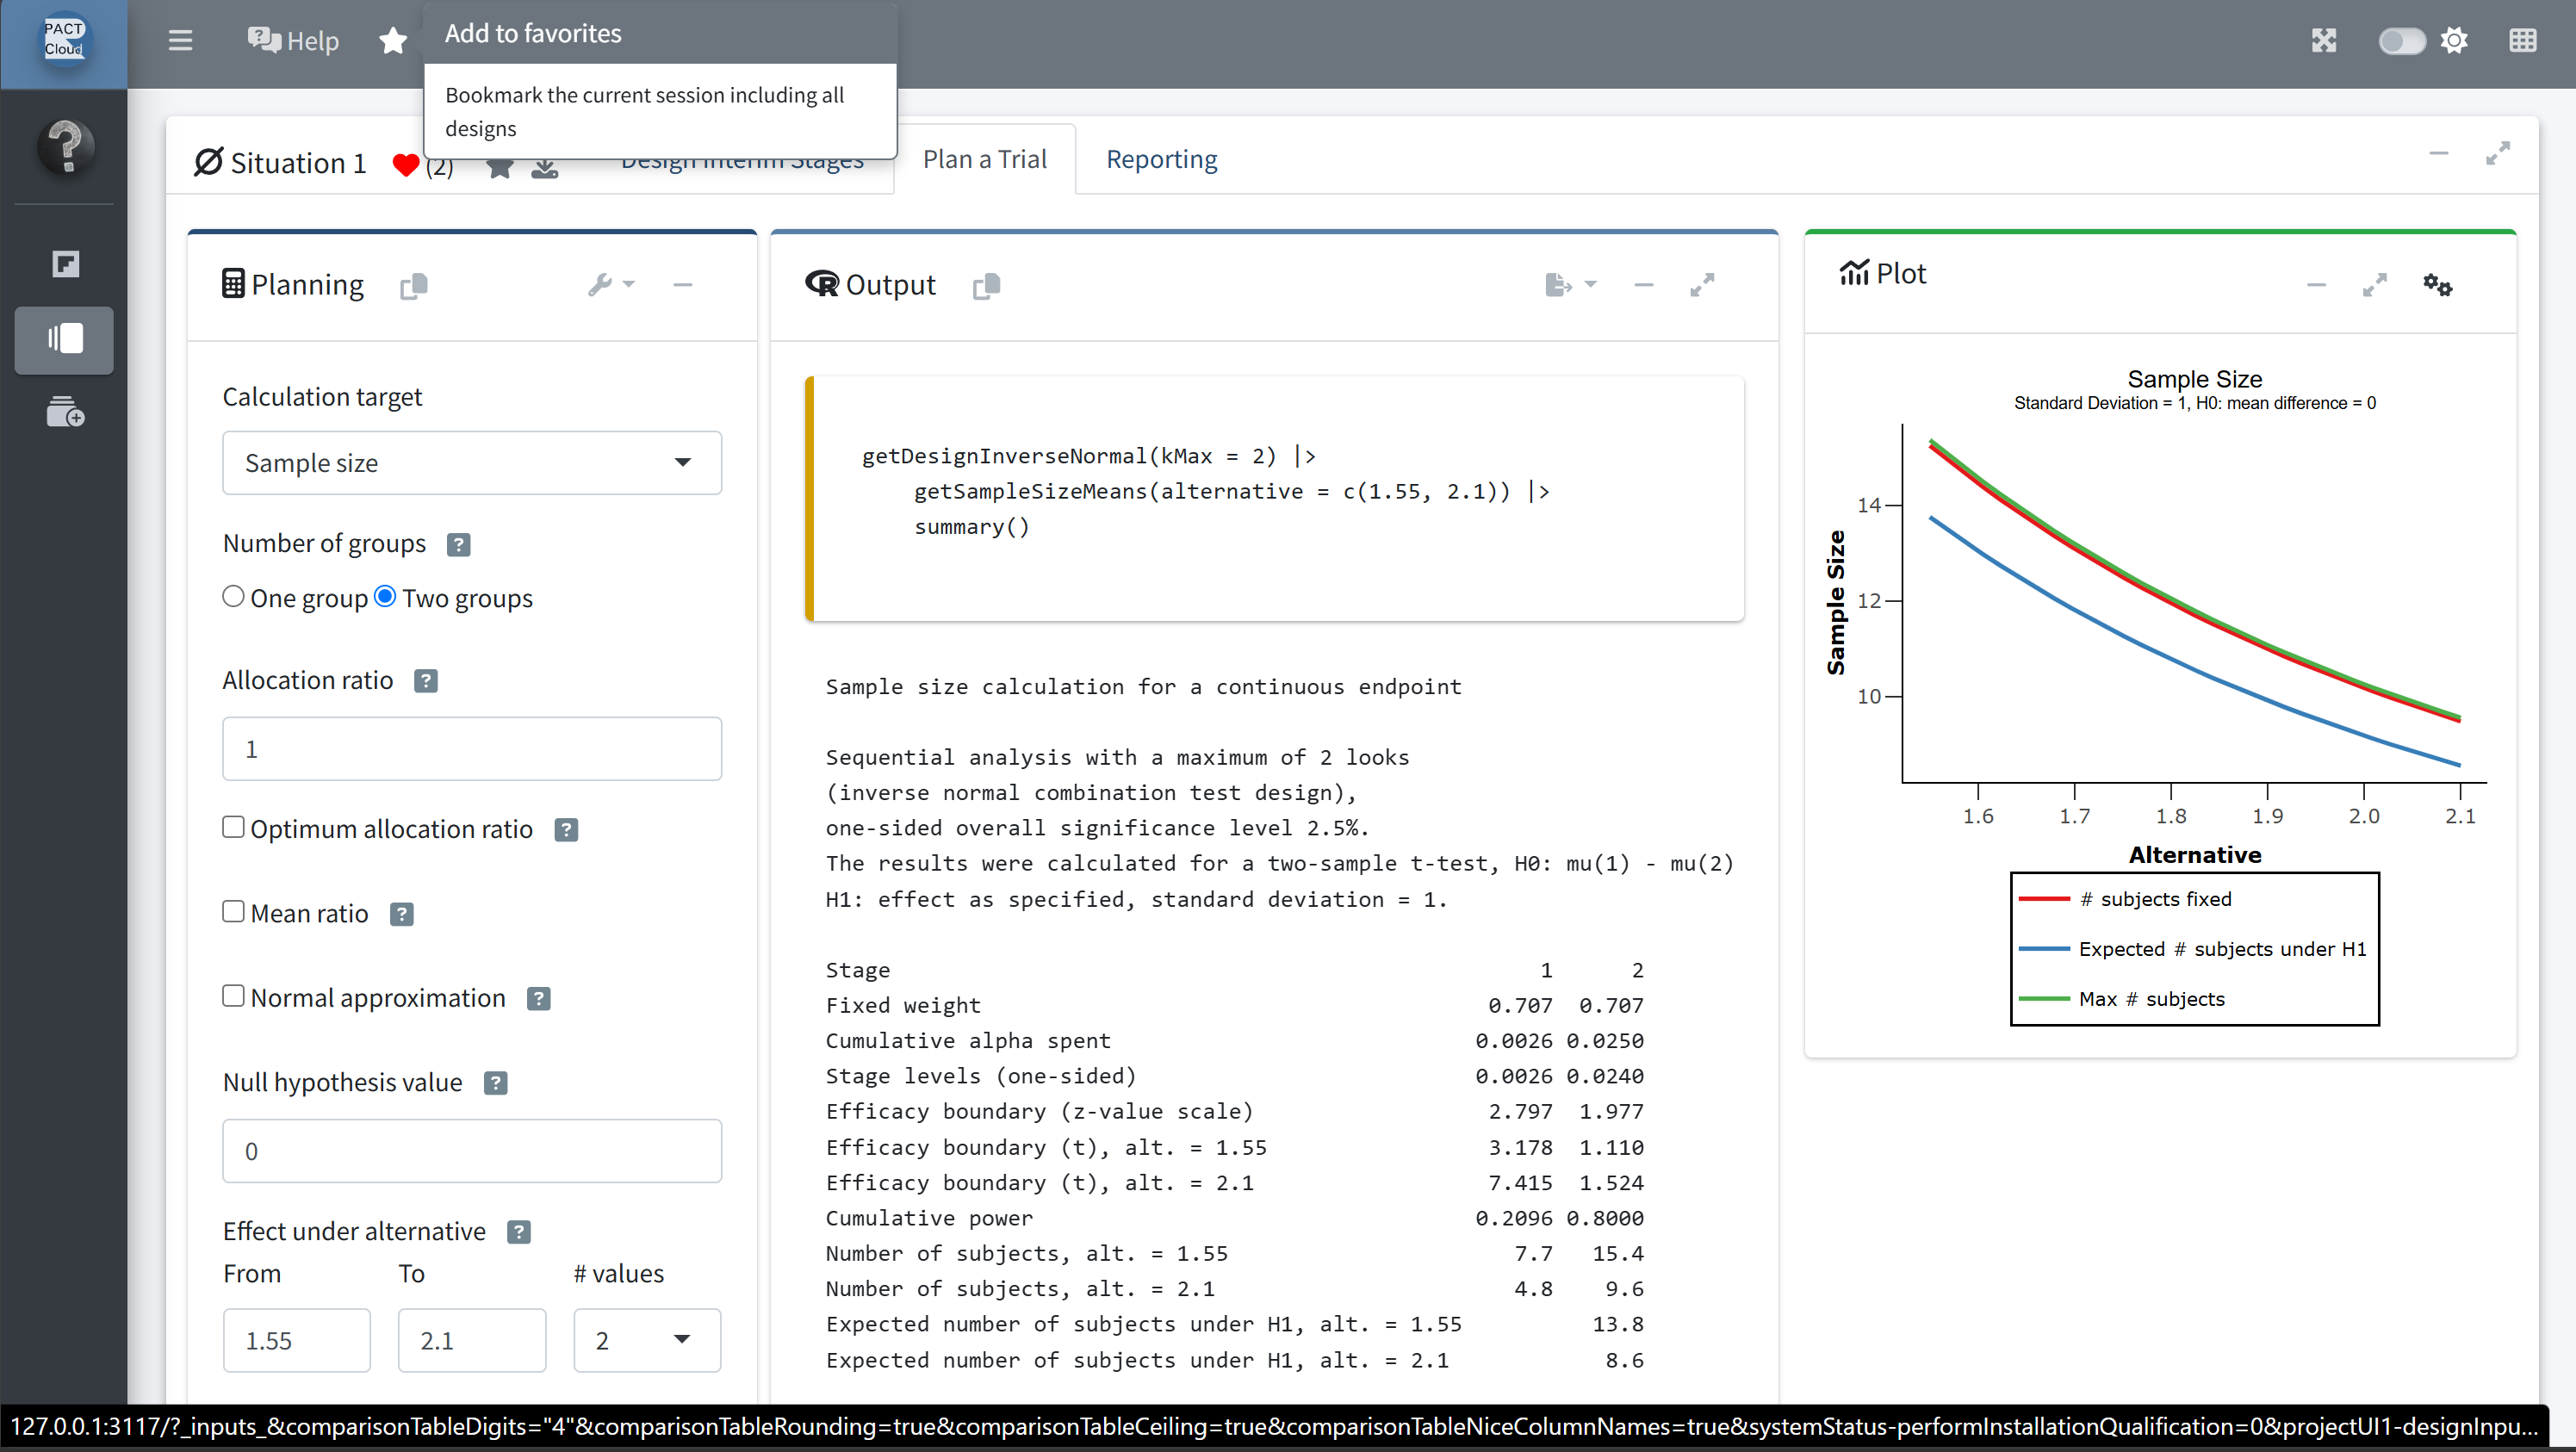Click the star Add to favorites icon in top bar
2576x1452 pixels.
click(393, 40)
